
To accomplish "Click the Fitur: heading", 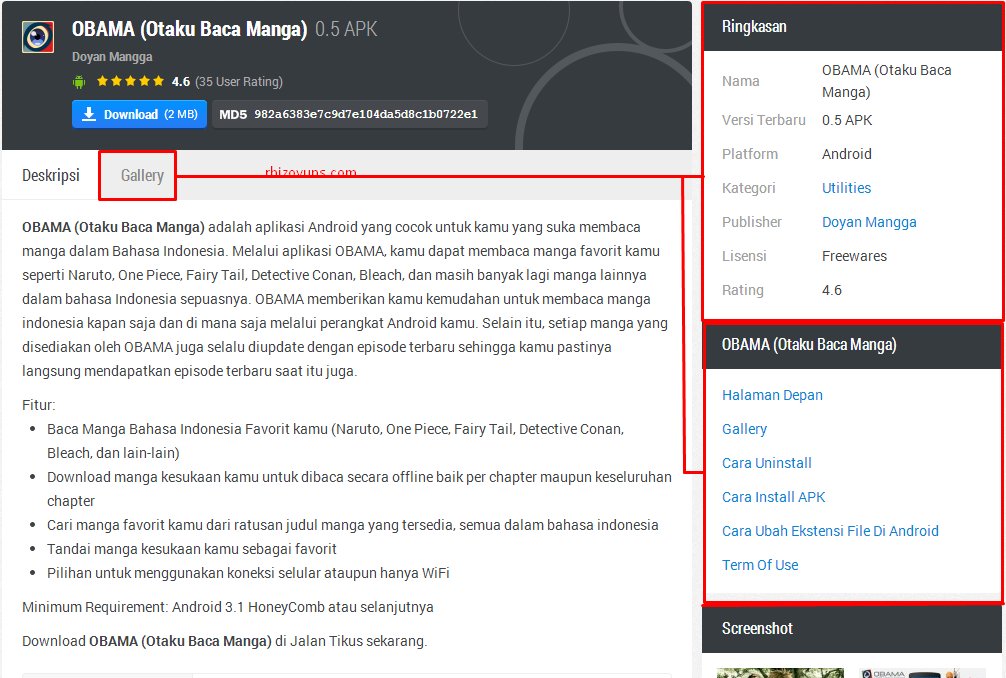I will coord(38,405).
